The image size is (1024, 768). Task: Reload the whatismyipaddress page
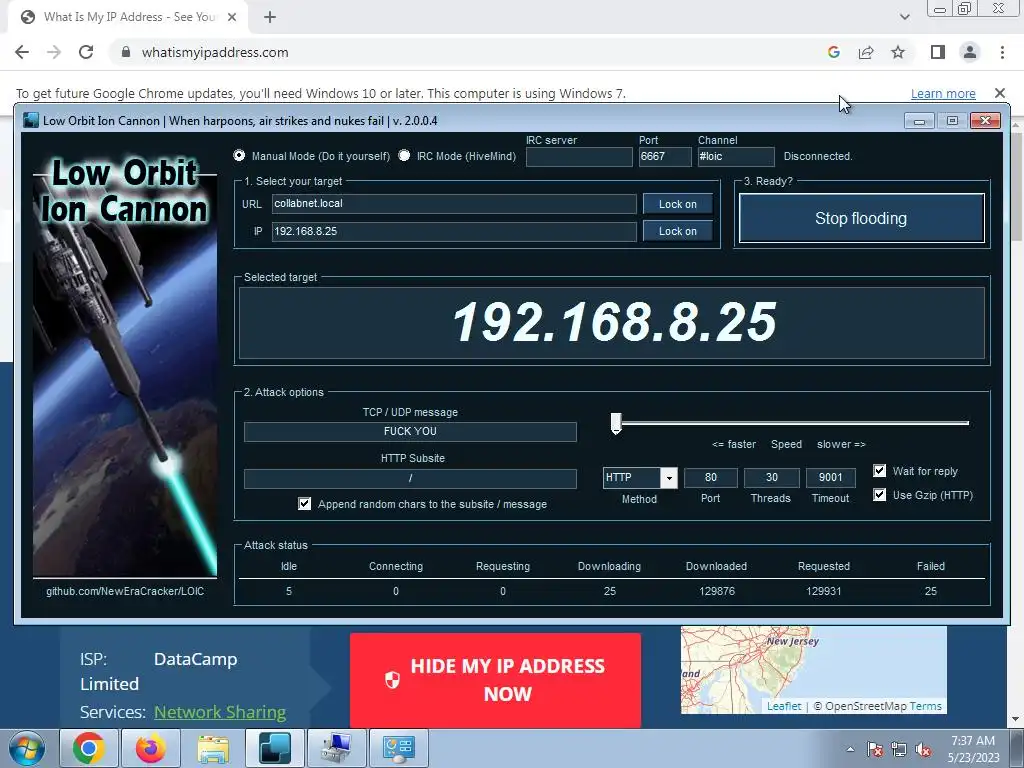(86, 52)
